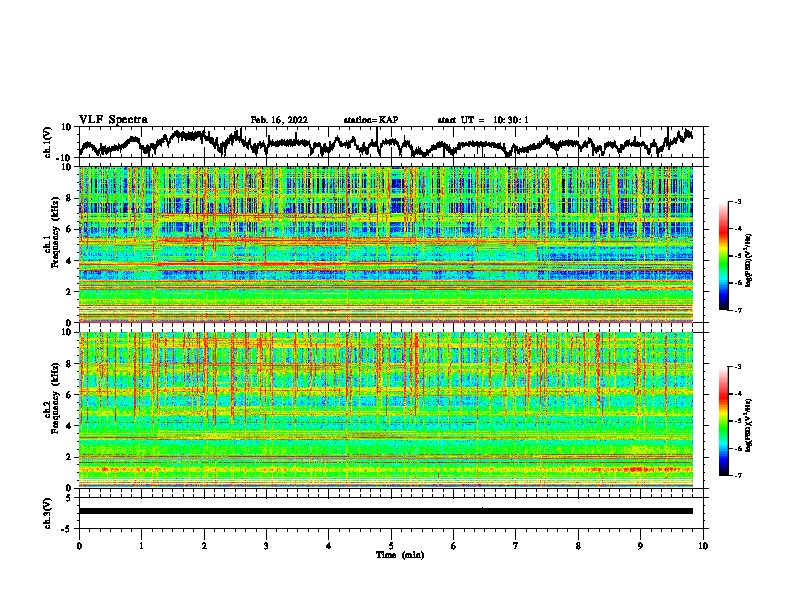
Task: Click the ch.2 spectrogram color bar
Action: pos(724,421)
